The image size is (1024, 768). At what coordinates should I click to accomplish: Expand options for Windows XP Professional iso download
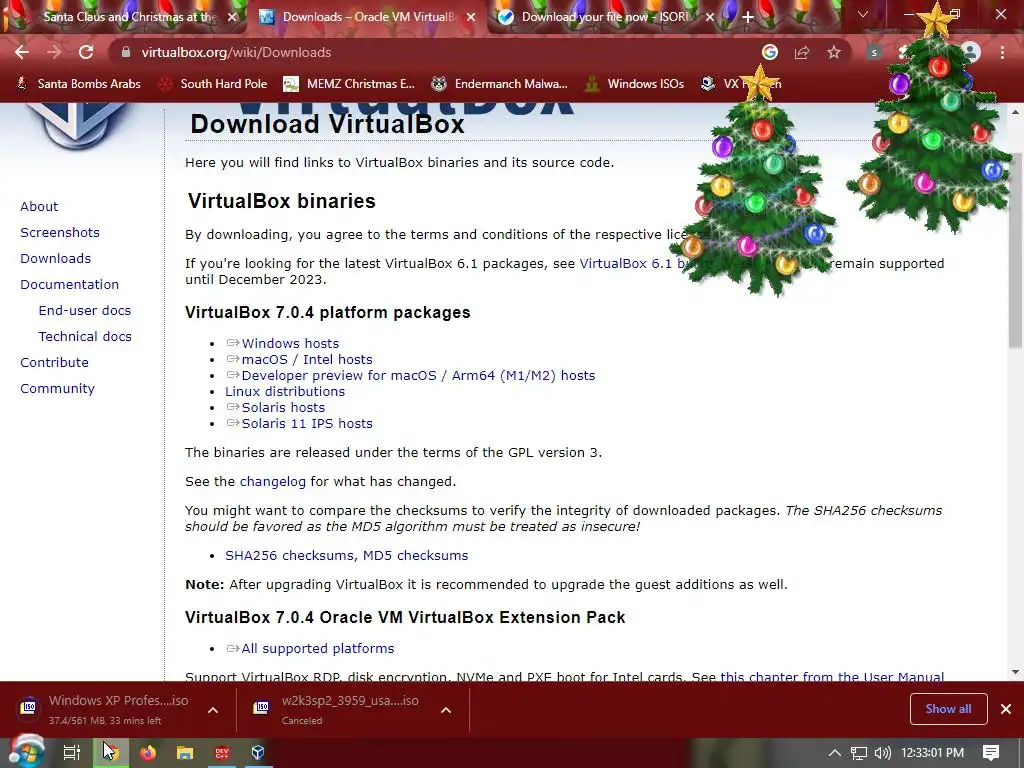tap(213, 710)
